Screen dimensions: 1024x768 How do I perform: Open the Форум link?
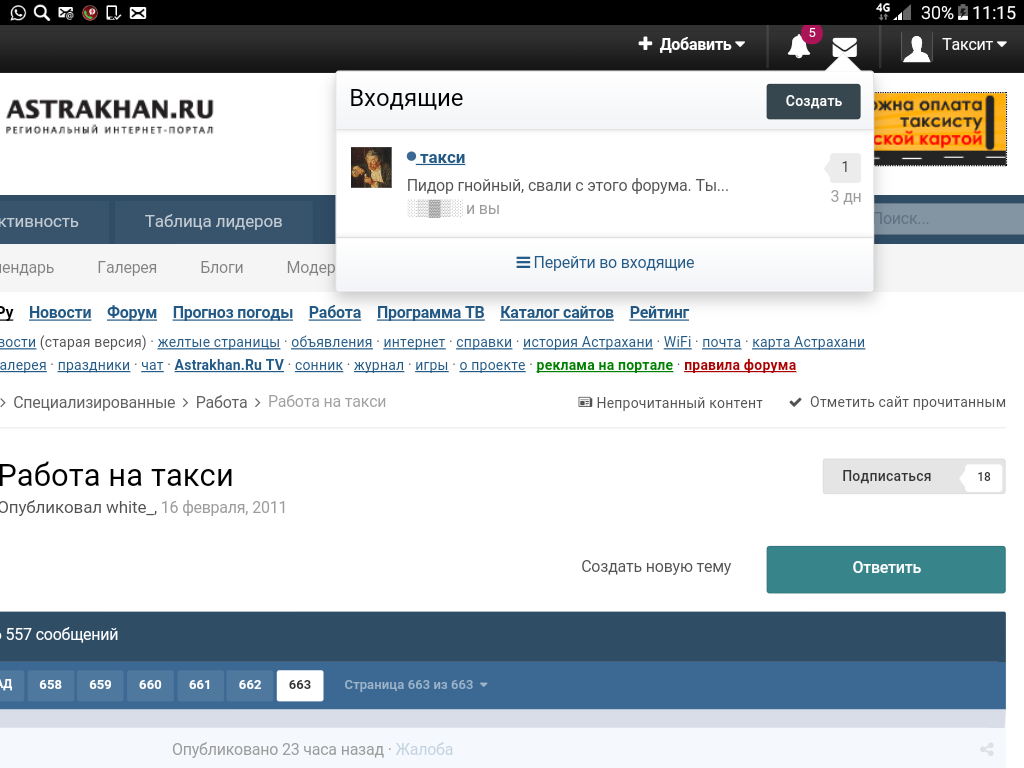pyautogui.click(x=132, y=313)
